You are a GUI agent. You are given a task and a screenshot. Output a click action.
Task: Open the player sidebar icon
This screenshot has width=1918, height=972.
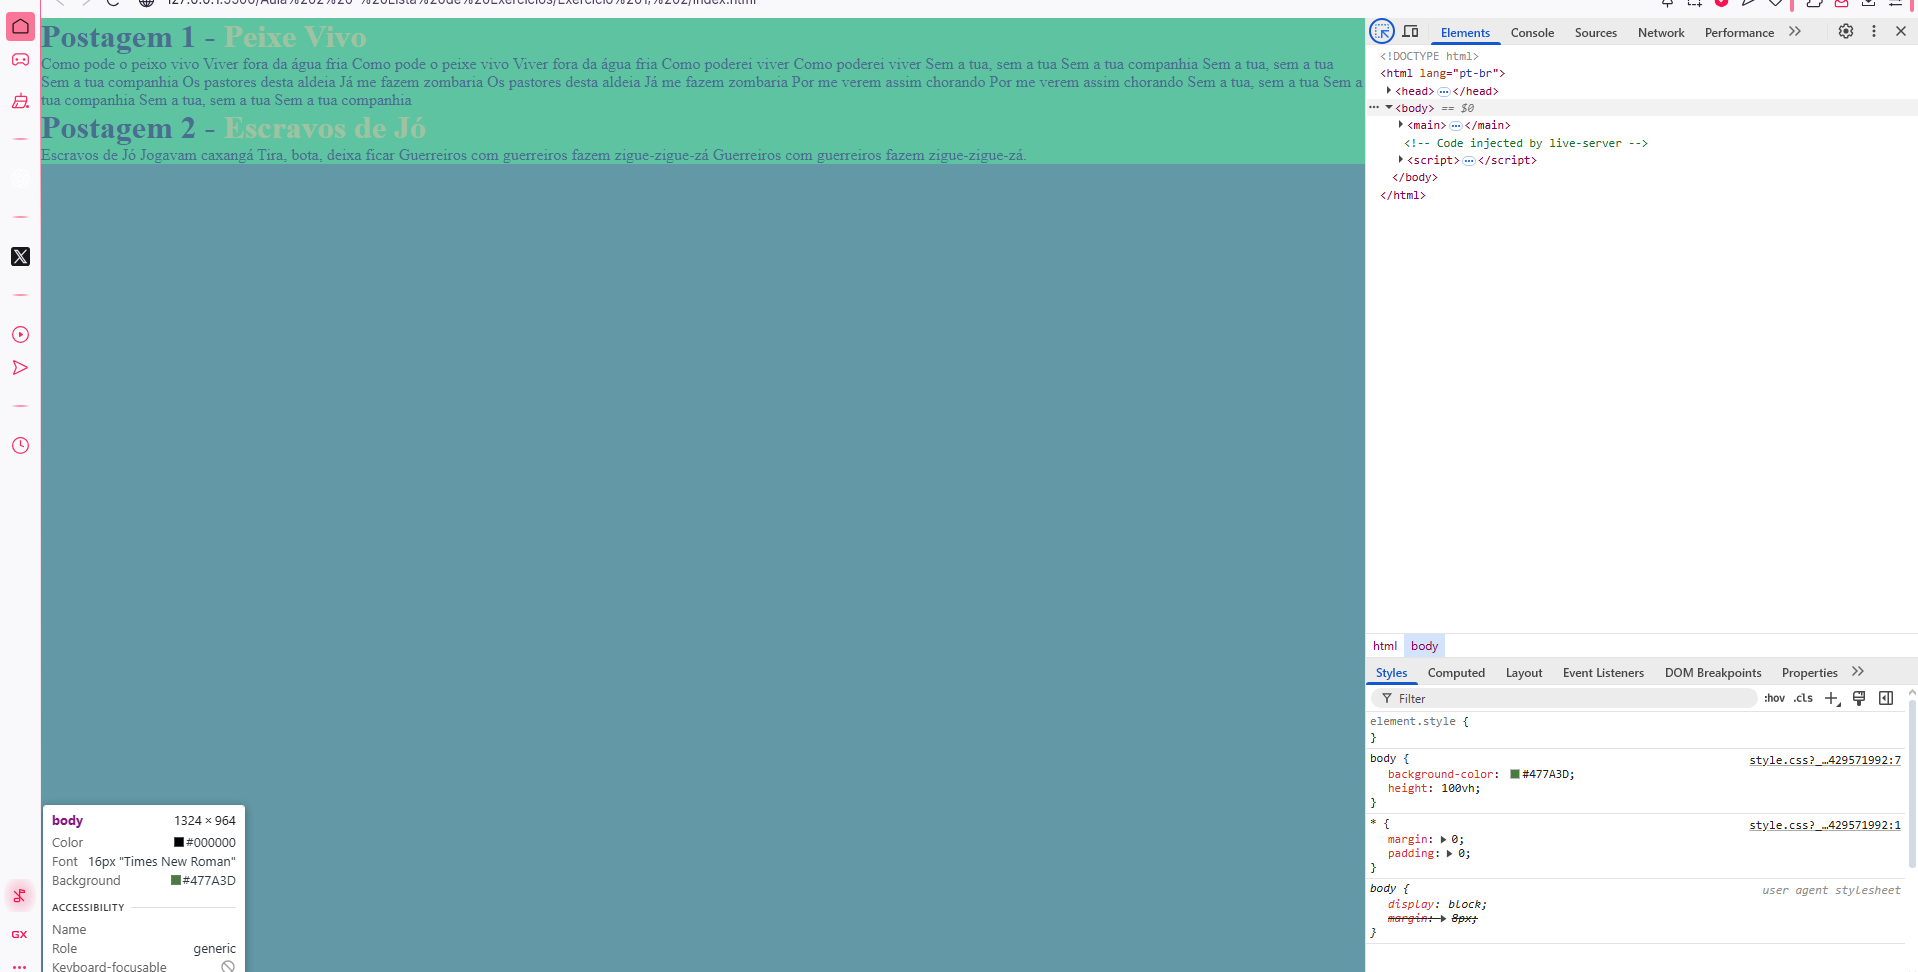point(20,334)
